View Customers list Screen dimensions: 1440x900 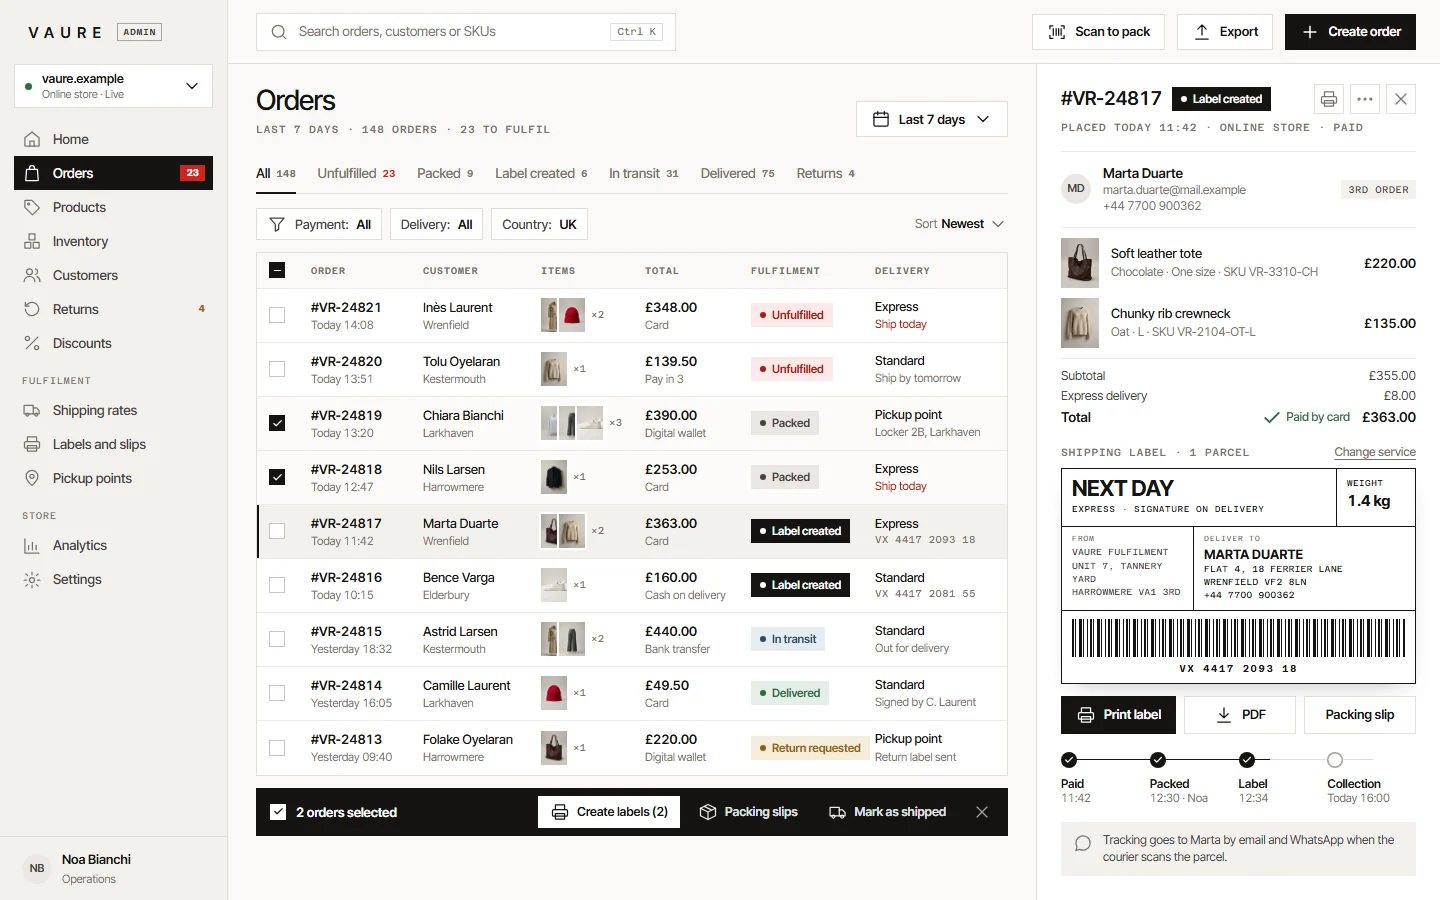point(113,275)
